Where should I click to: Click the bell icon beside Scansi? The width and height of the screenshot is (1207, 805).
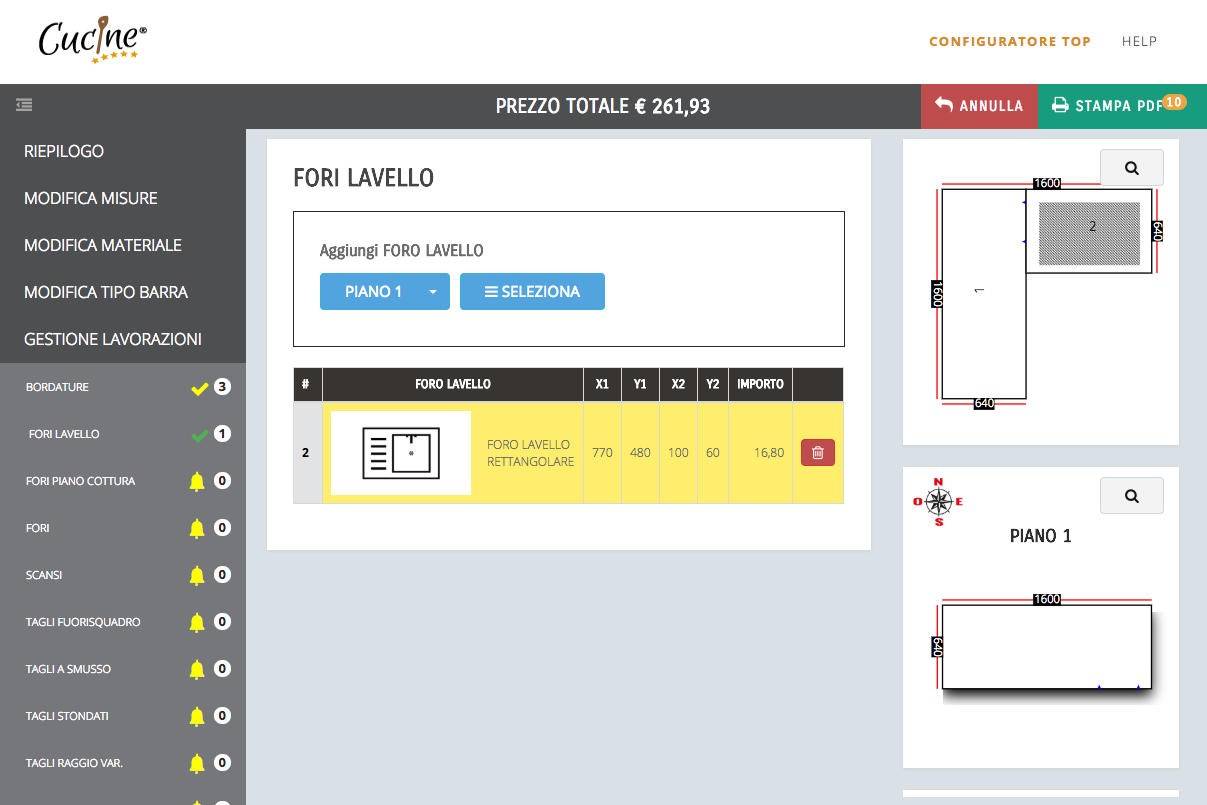[197, 575]
